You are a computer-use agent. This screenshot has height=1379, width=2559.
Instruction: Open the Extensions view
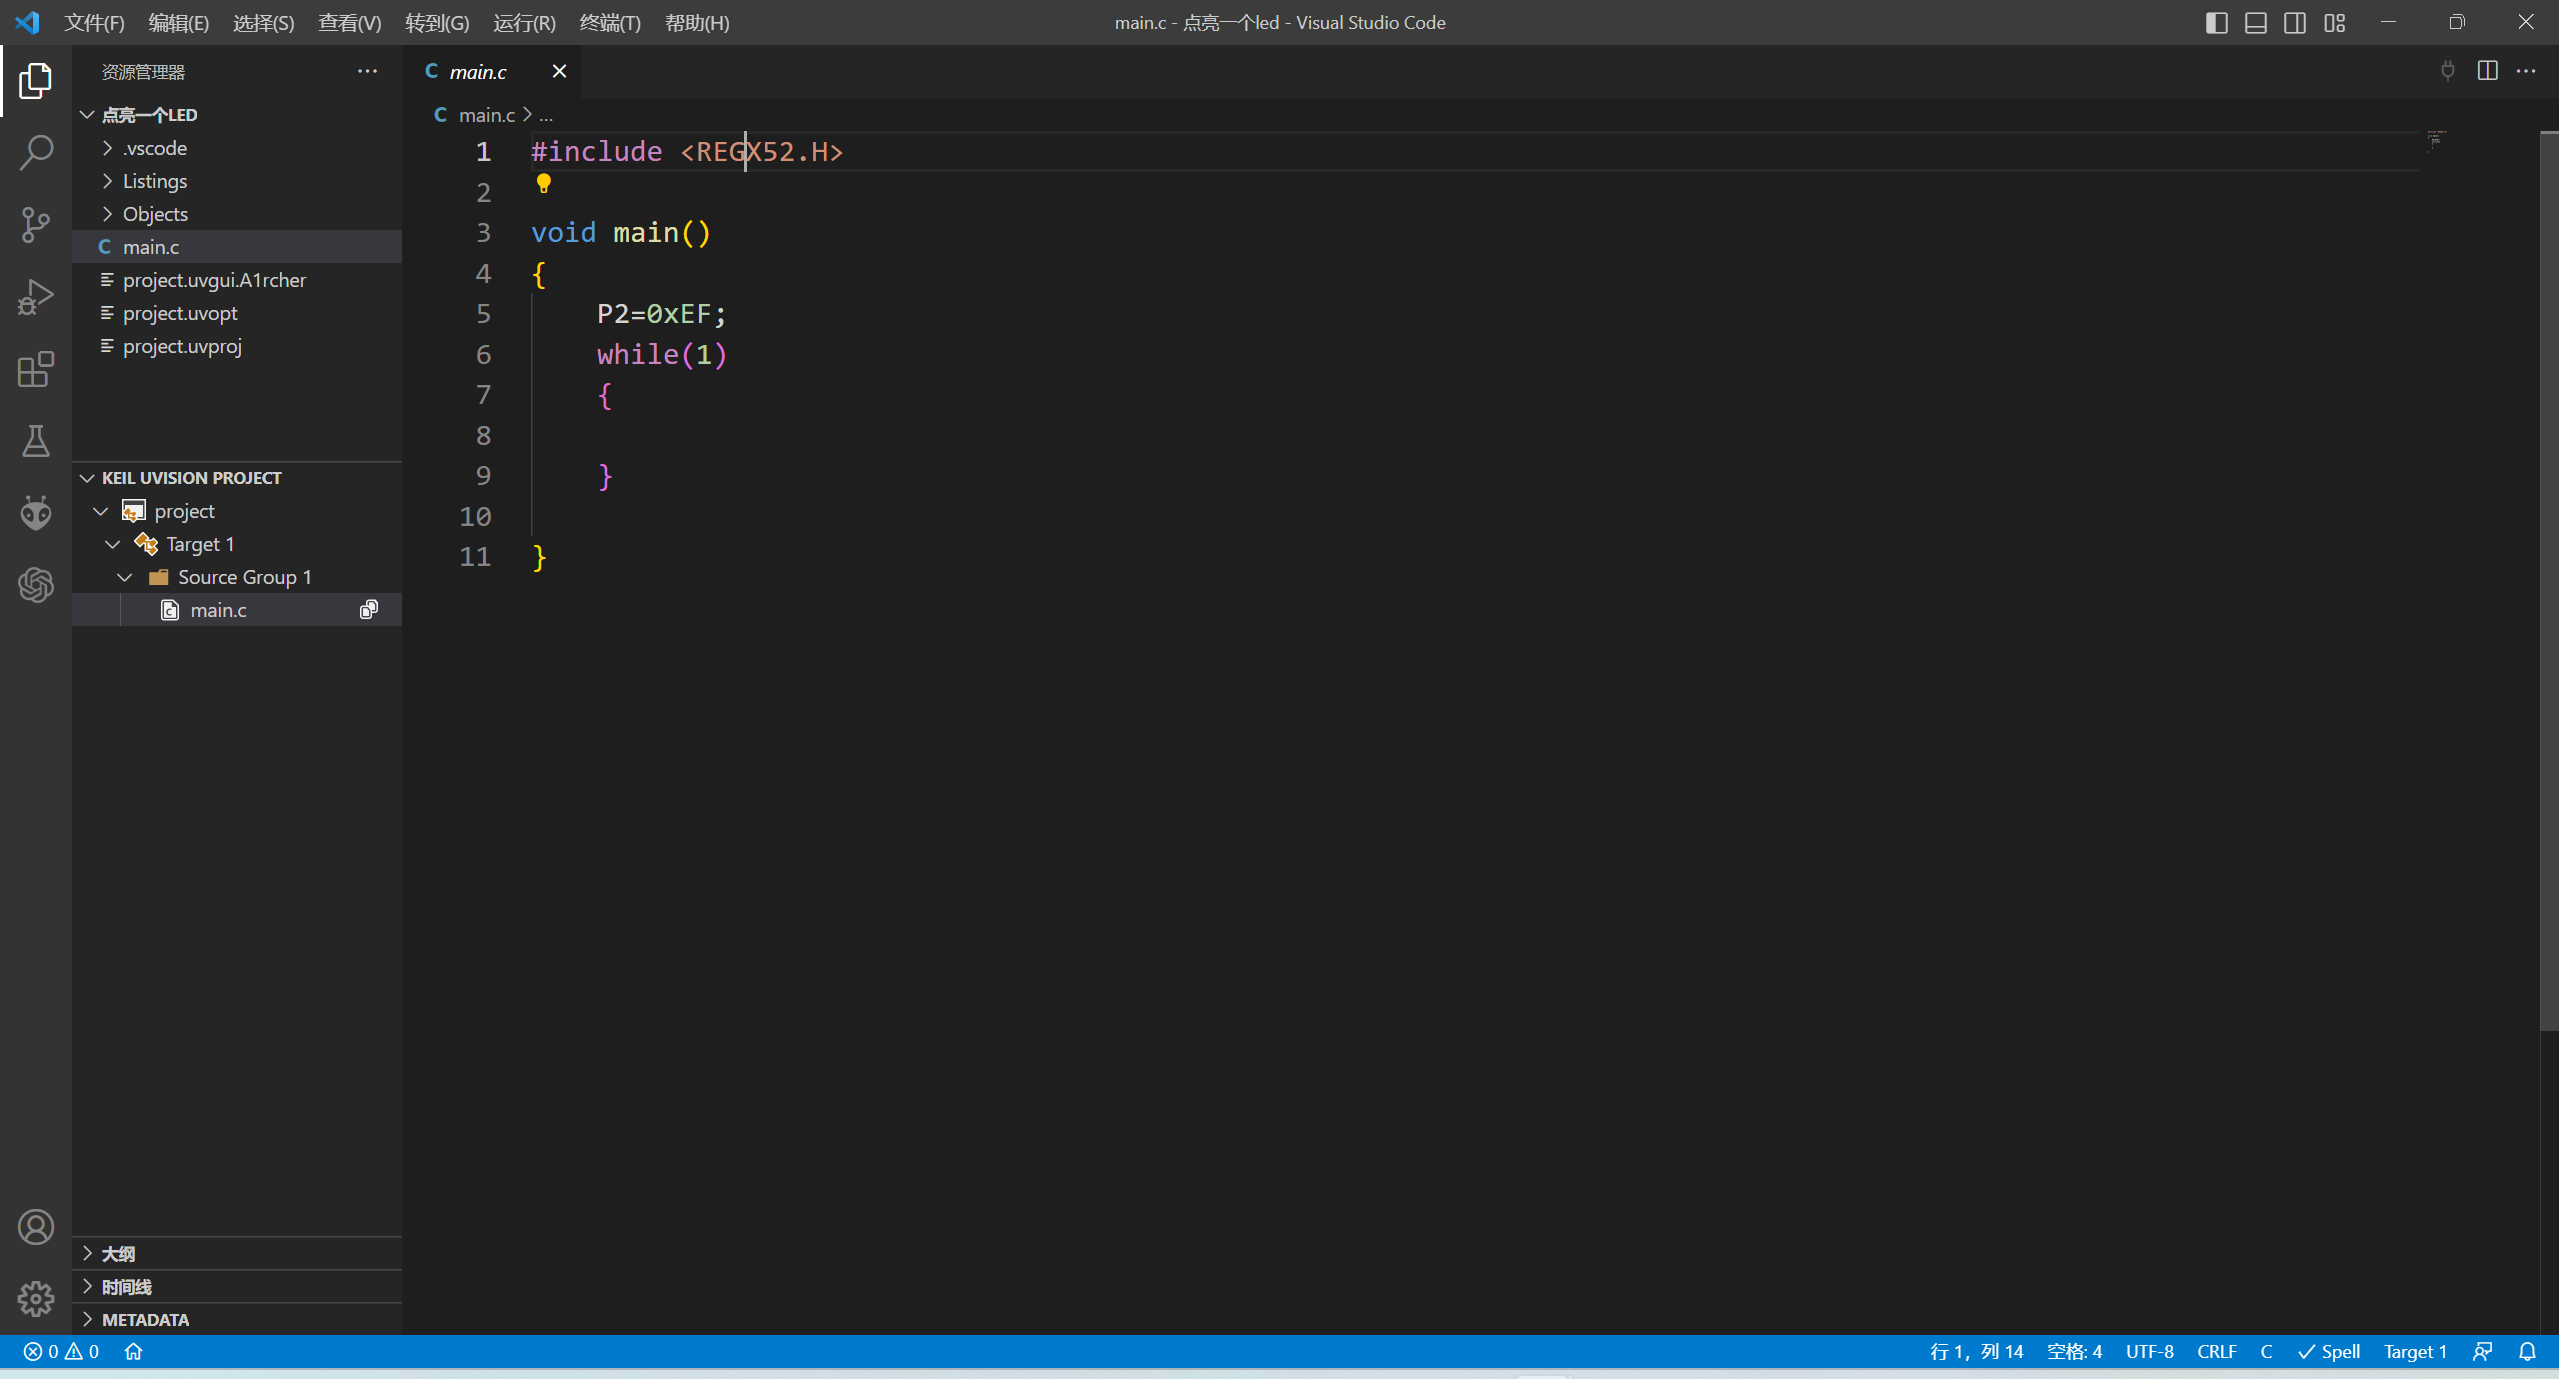pyautogui.click(x=36, y=369)
